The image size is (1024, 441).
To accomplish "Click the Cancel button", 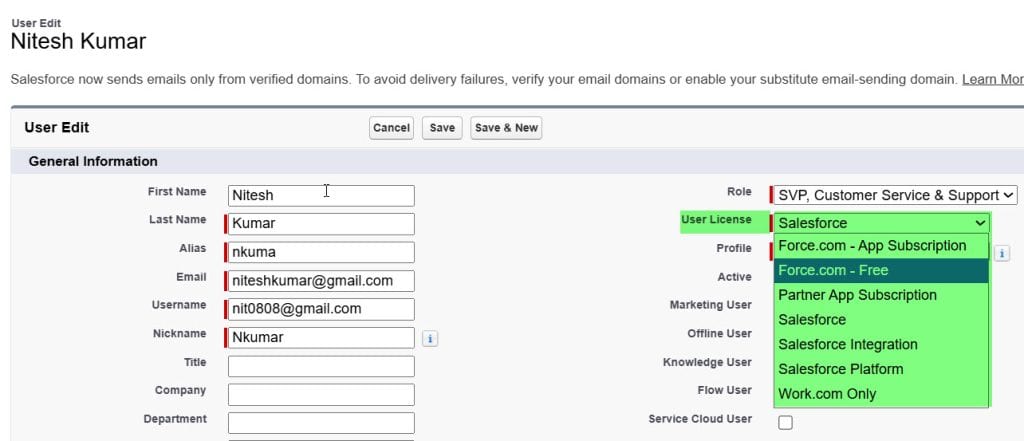I will click(391, 128).
